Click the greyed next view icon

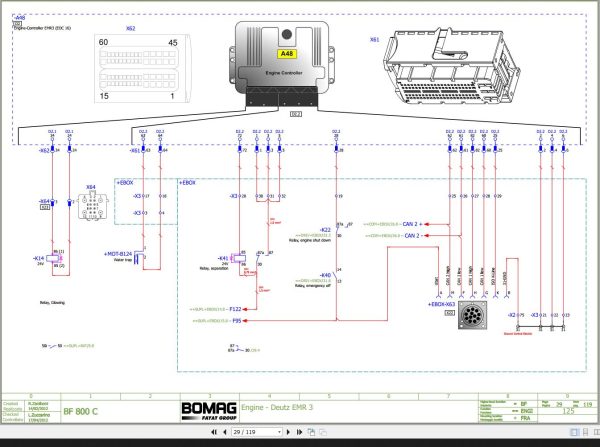click(x=323, y=432)
